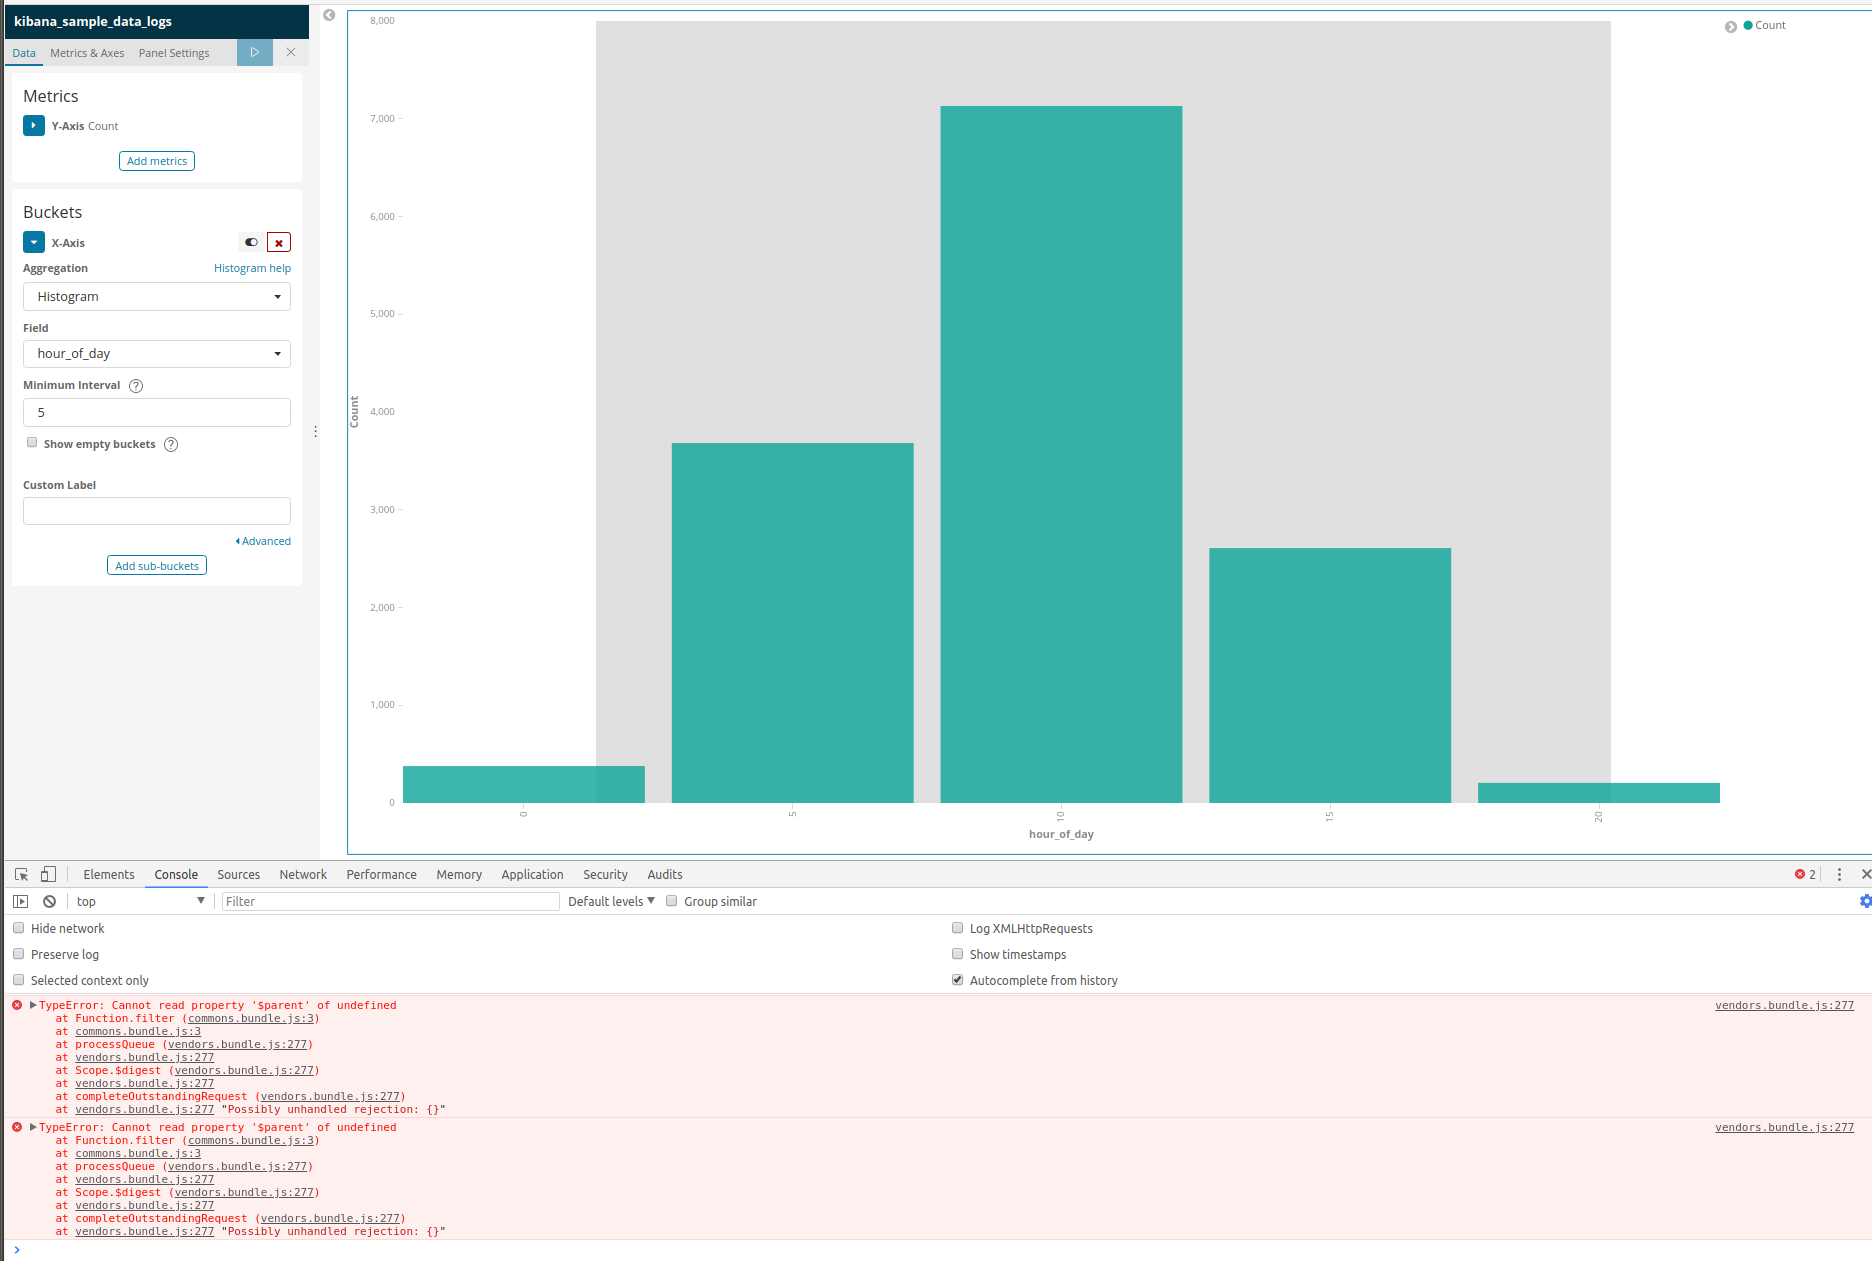
Task: Open the Histogram aggregation dropdown
Action: click(x=156, y=296)
